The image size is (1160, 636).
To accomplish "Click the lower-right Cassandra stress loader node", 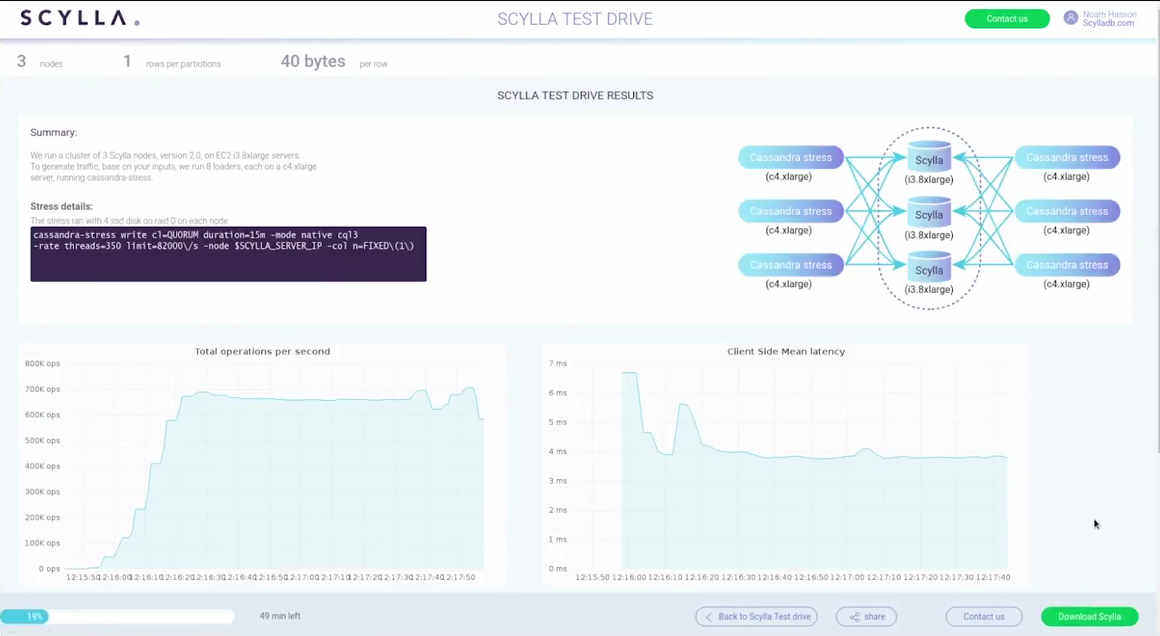I will (x=1067, y=265).
